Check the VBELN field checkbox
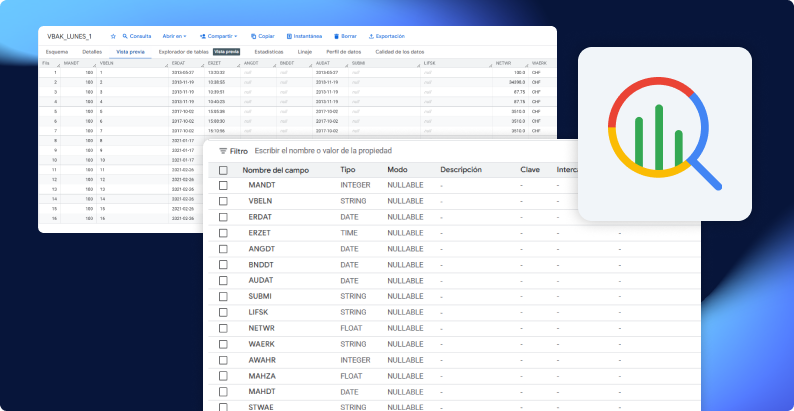This screenshot has height=411, width=794. [223, 201]
